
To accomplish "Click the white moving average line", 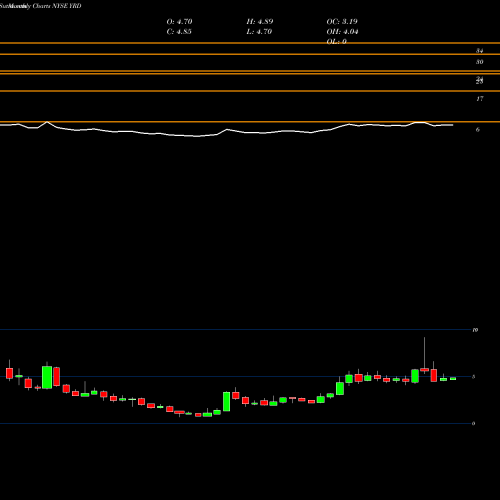I will [227, 130].
